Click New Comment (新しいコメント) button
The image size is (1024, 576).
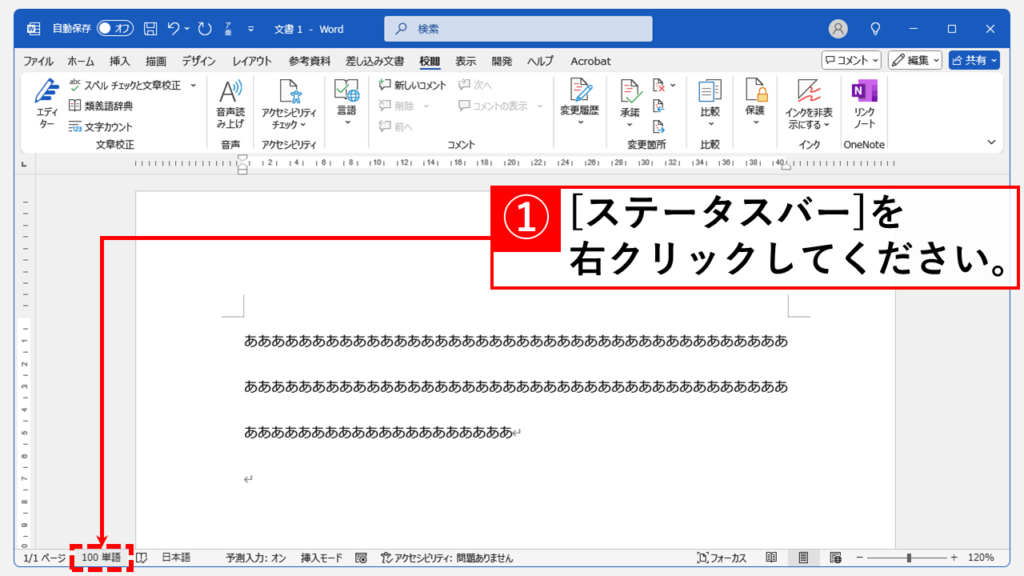pos(413,86)
